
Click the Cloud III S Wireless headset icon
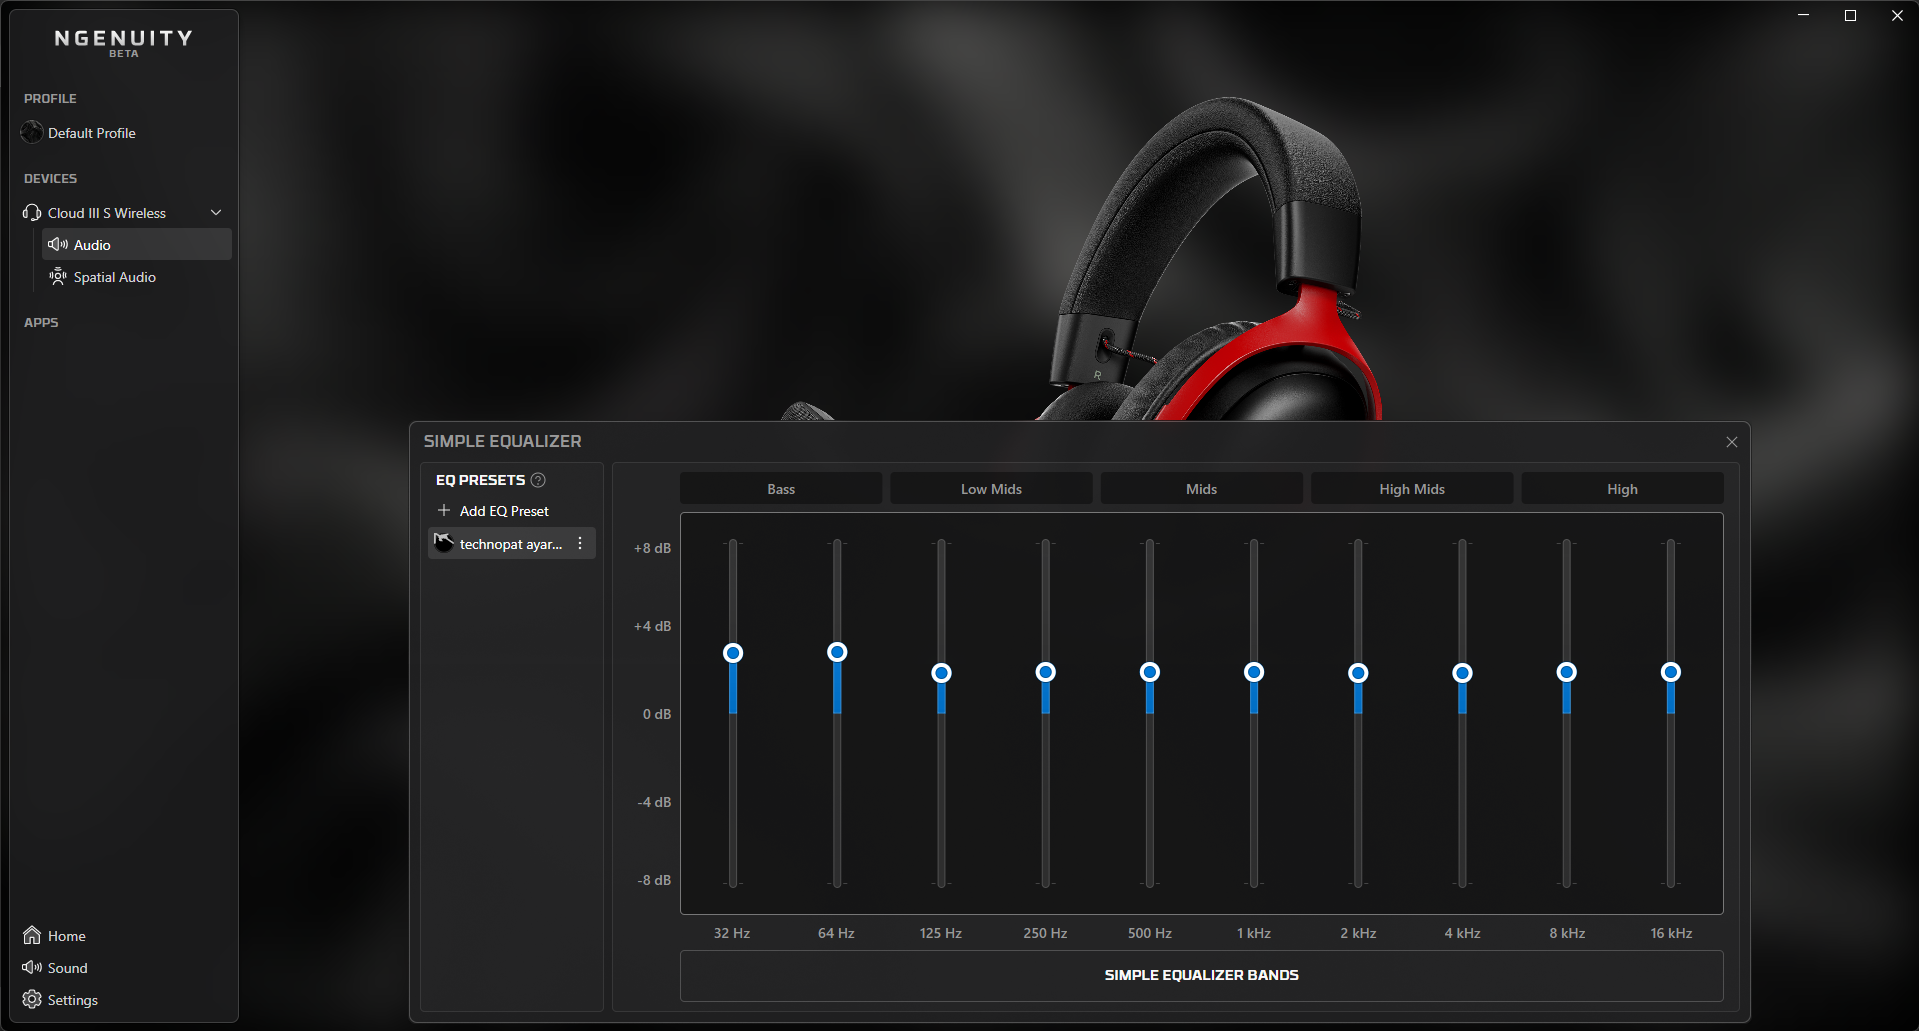click(x=32, y=213)
